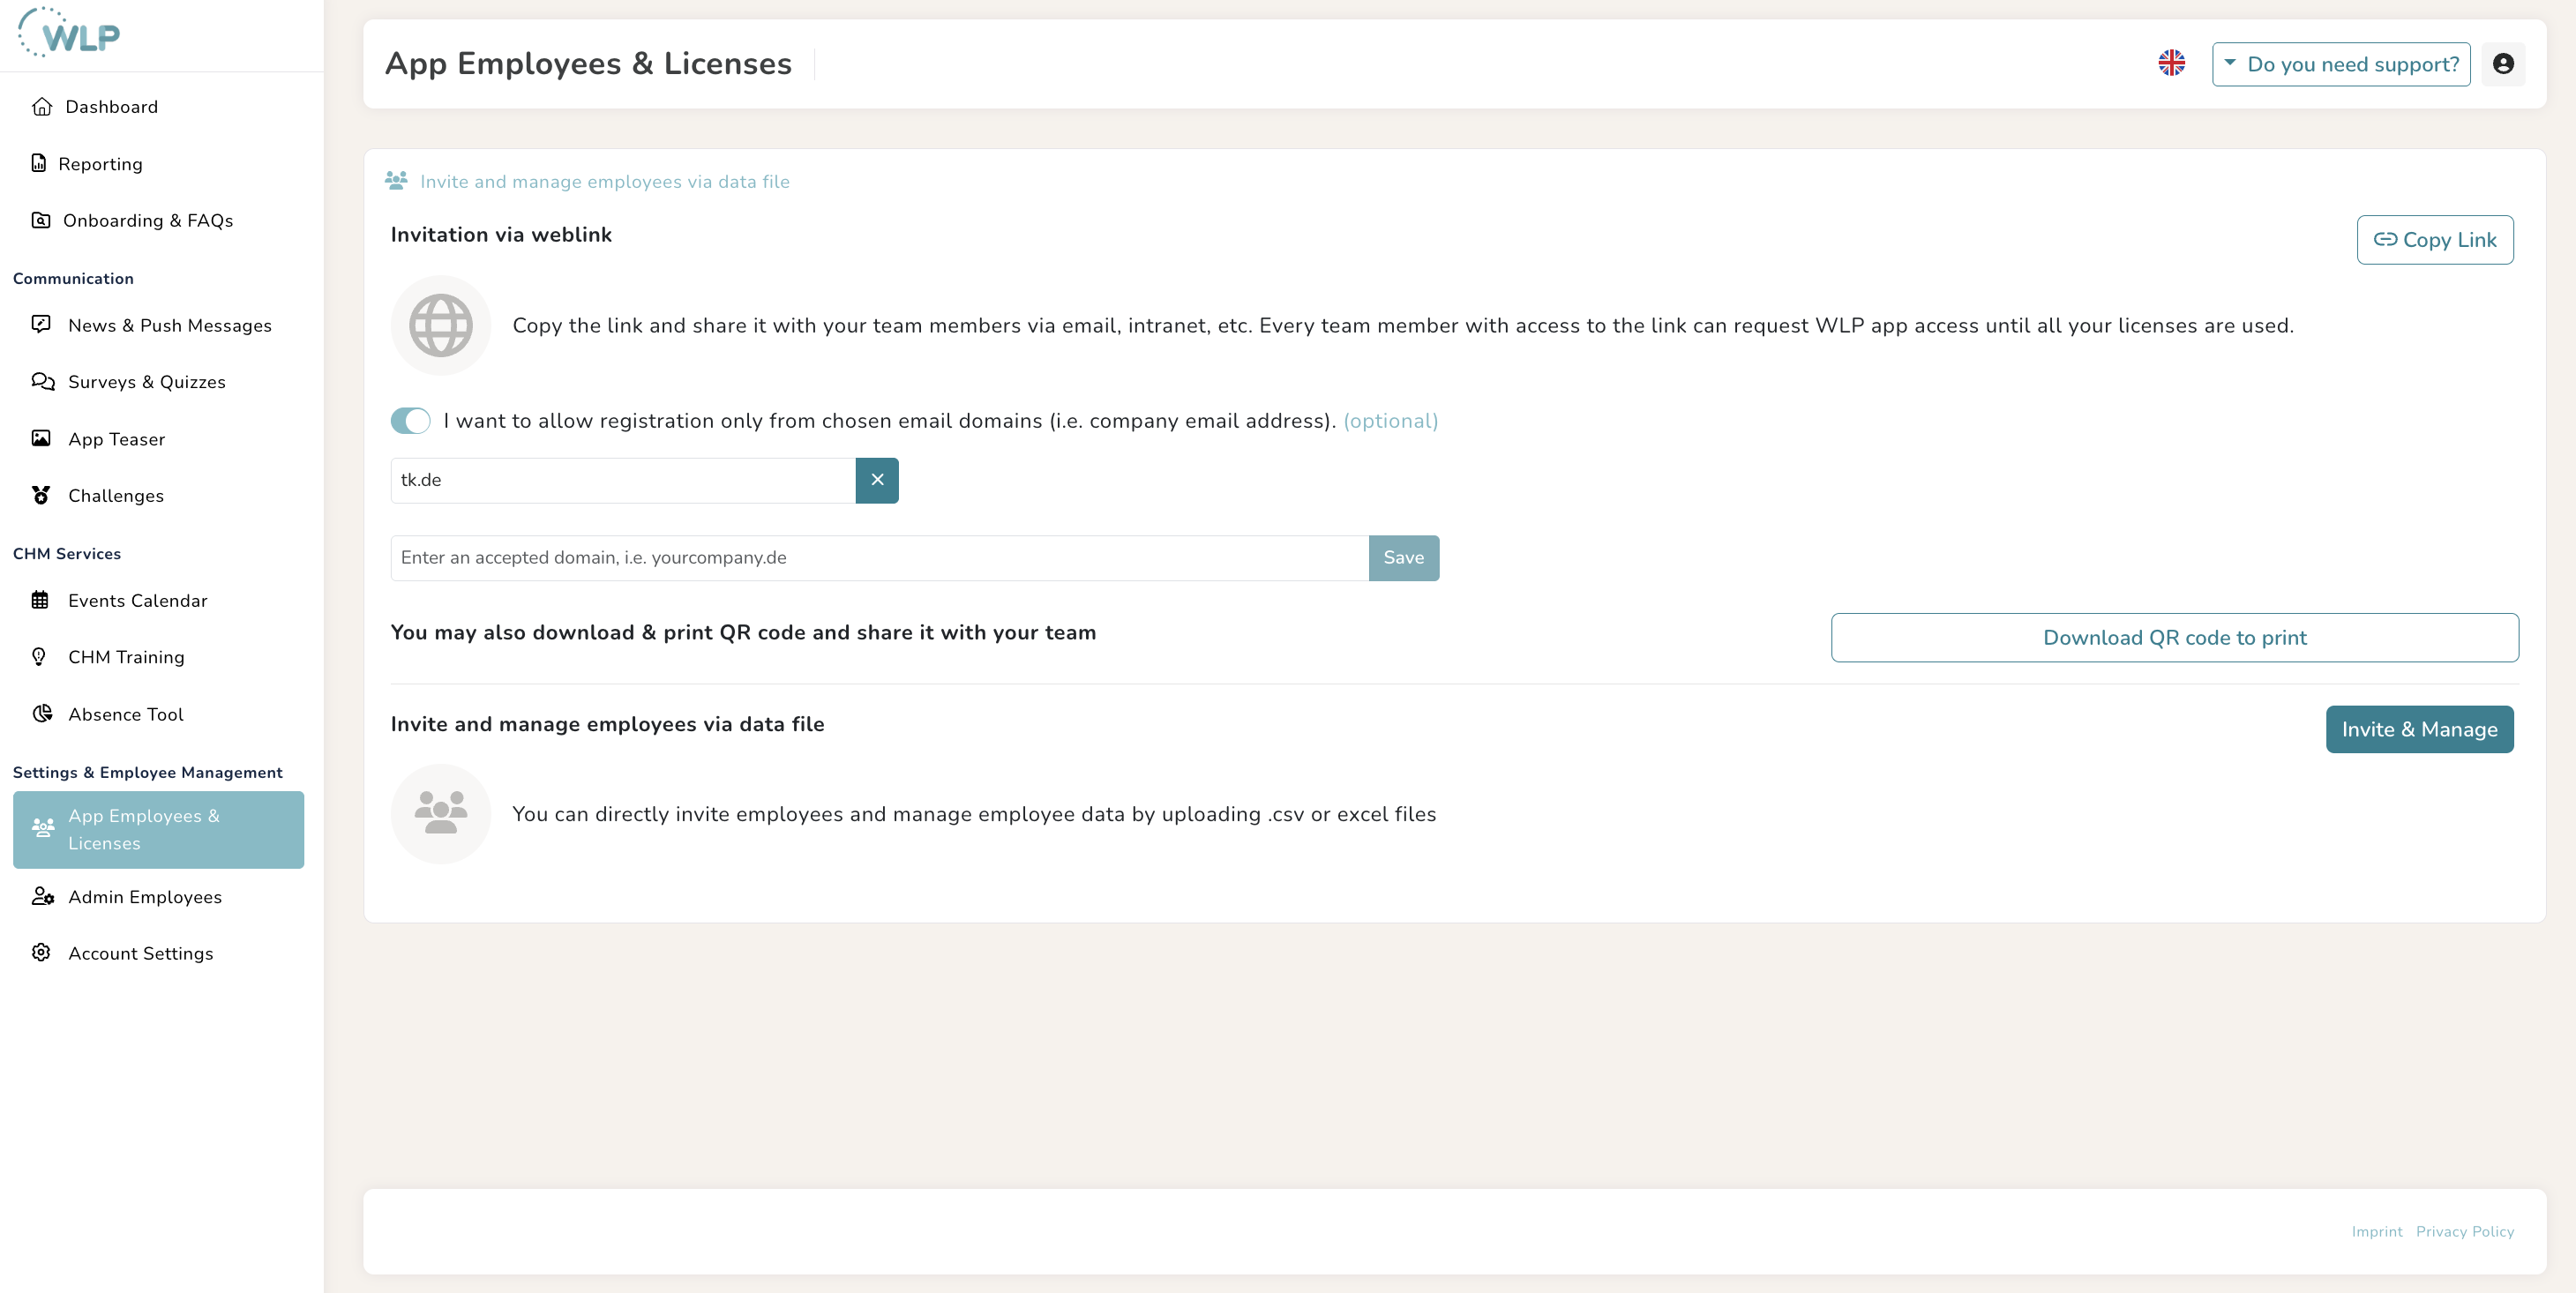Click the globe weblink icon

coord(440,325)
